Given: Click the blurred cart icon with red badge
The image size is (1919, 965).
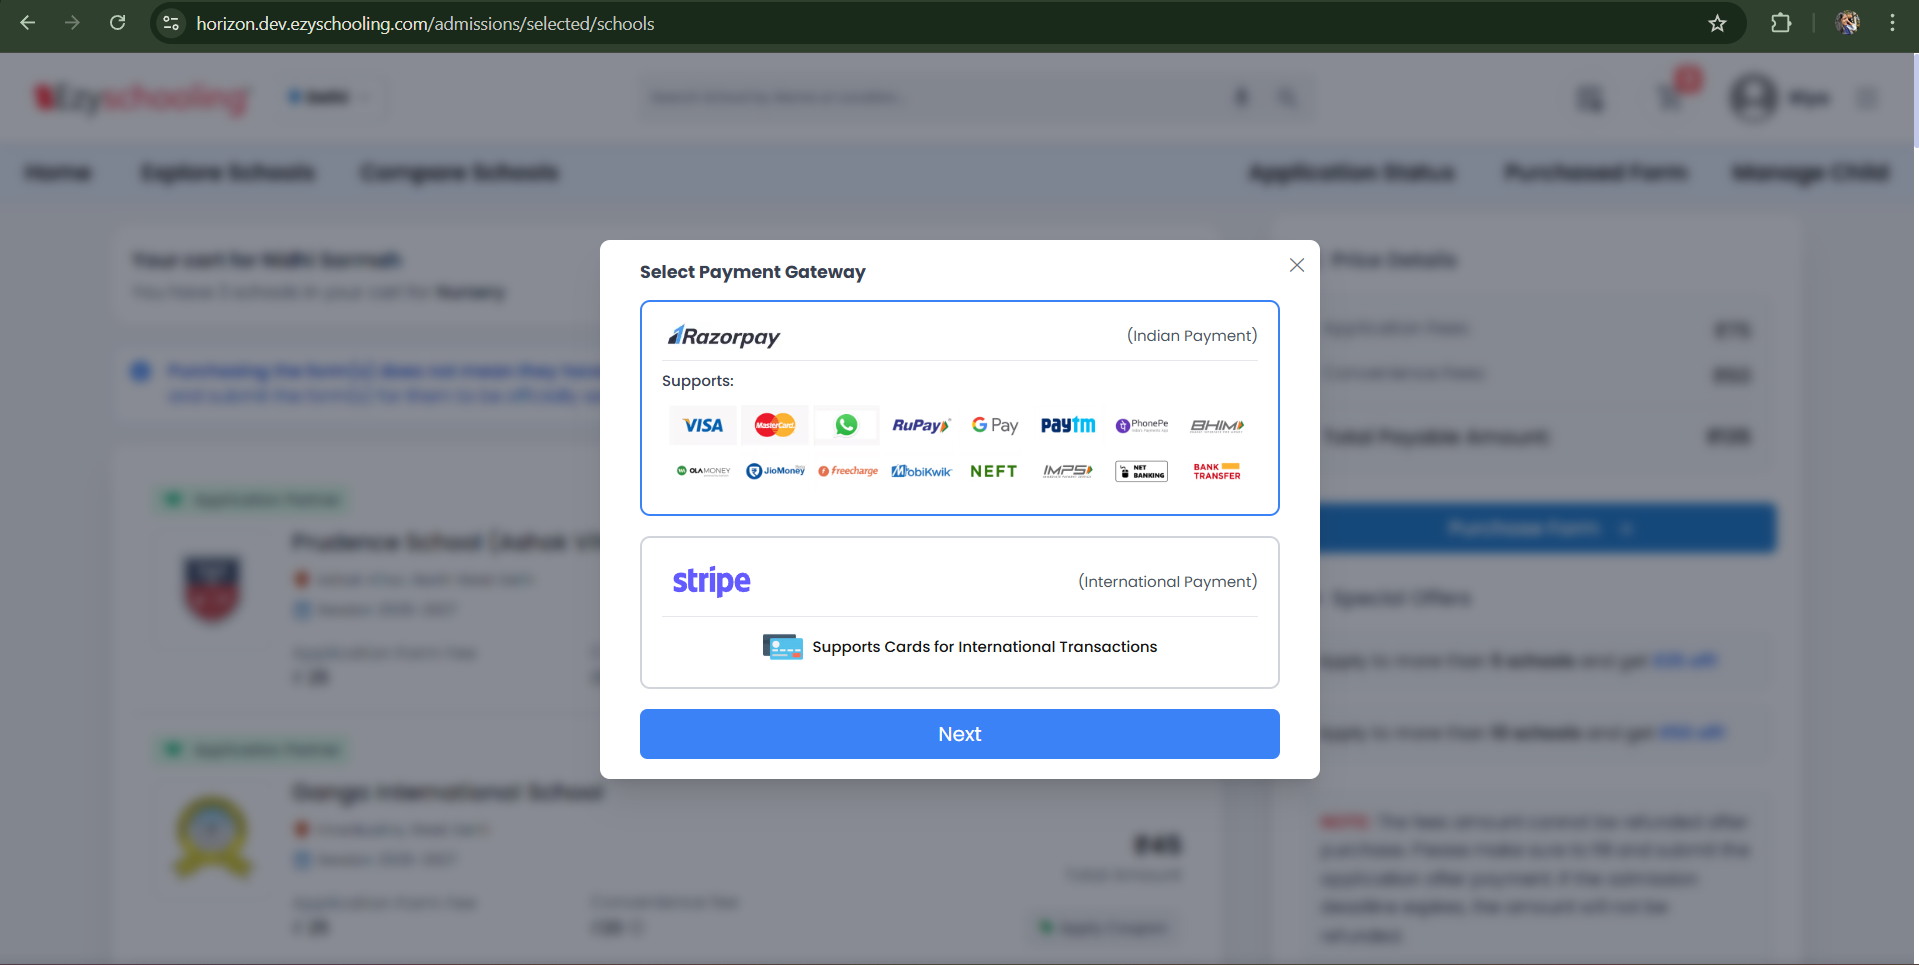Looking at the screenshot, I should pos(1675,93).
